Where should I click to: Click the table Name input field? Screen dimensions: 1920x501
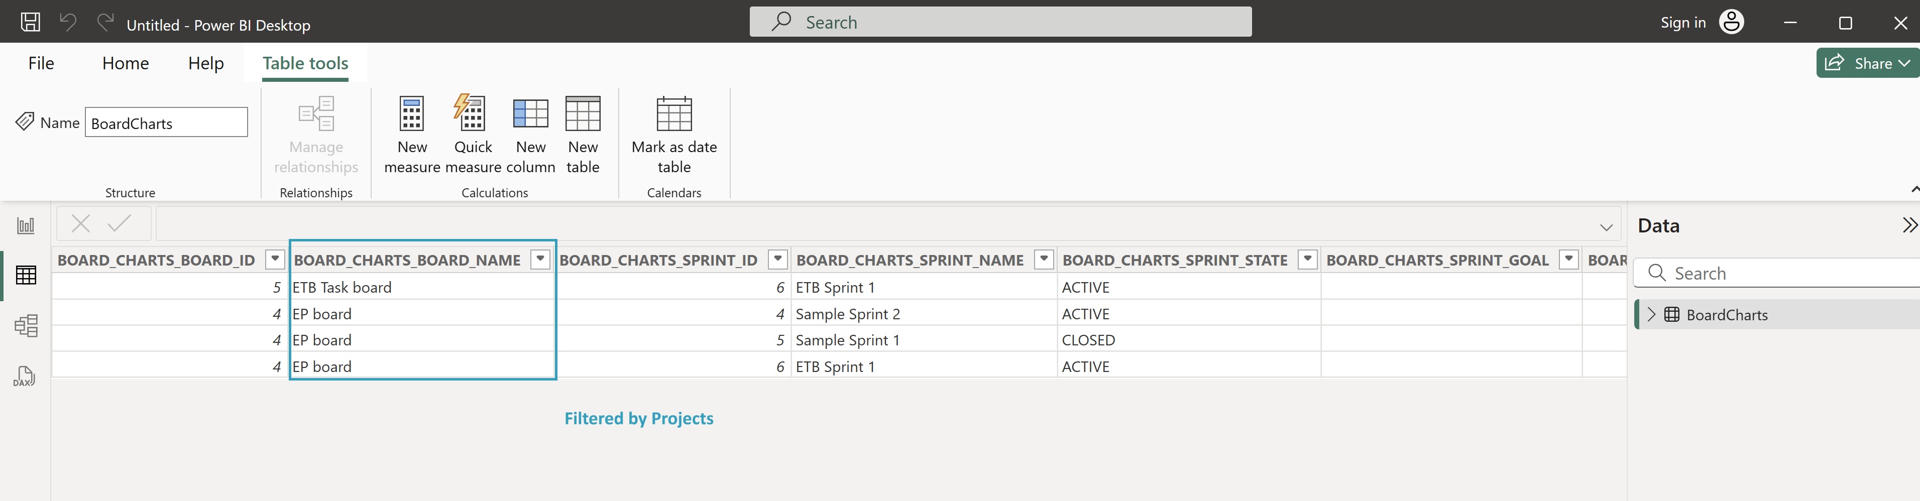pyautogui.click(x=166, y=123)
